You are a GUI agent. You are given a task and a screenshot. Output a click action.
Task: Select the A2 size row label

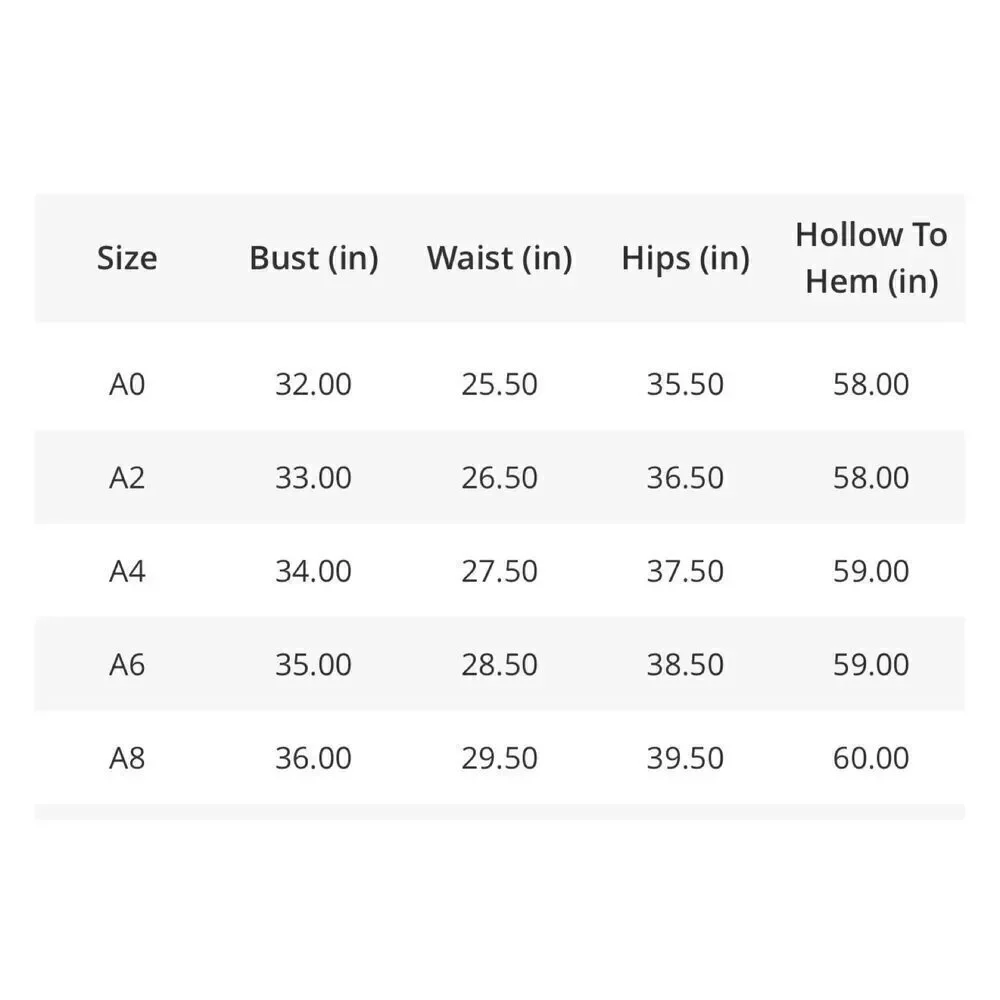pyautogui.click(x=127, y=478)
